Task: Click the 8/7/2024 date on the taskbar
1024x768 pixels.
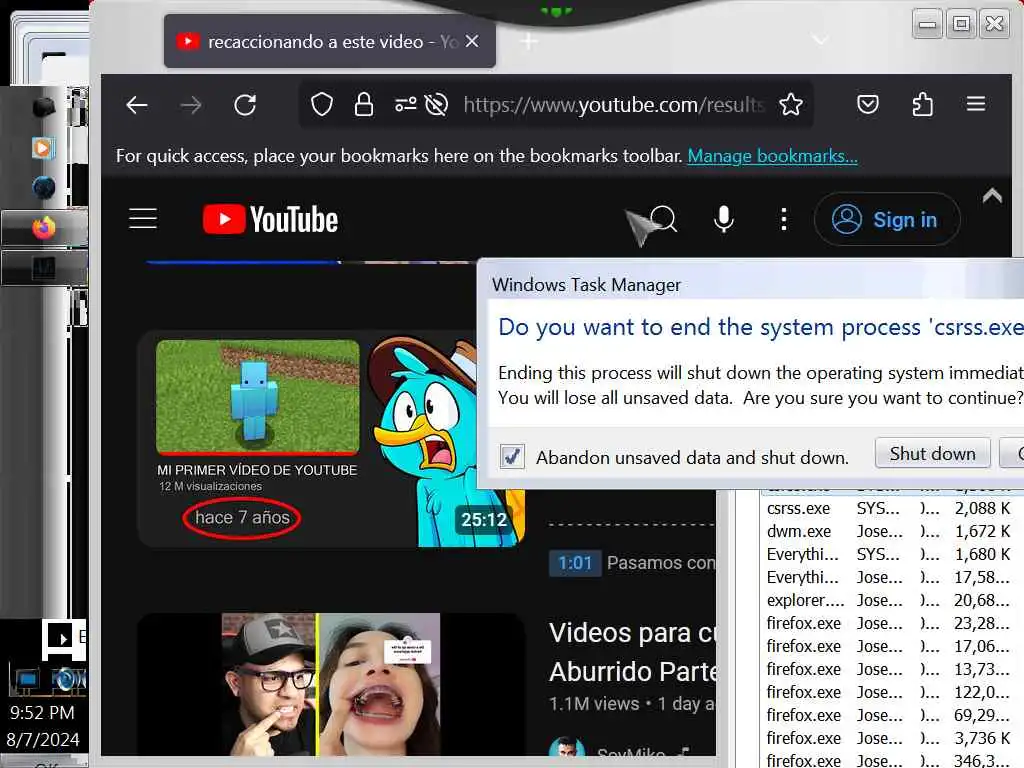Action: (x=43, y=739)
